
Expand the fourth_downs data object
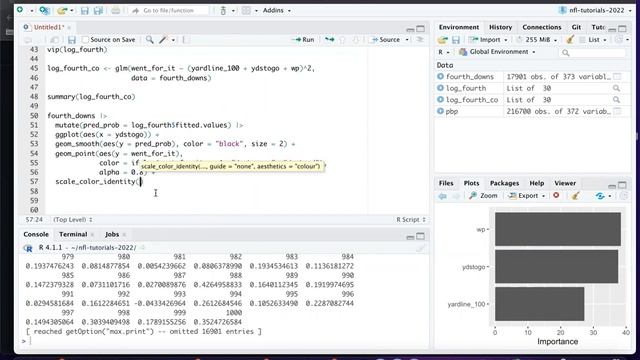coord(440,76)
